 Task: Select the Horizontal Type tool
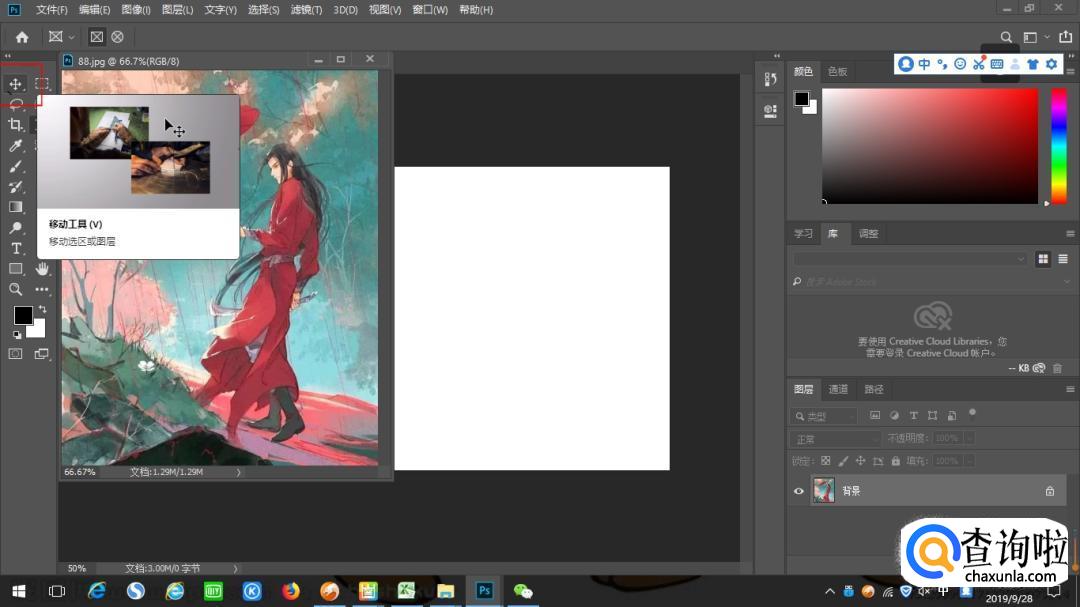coord(16,248)
